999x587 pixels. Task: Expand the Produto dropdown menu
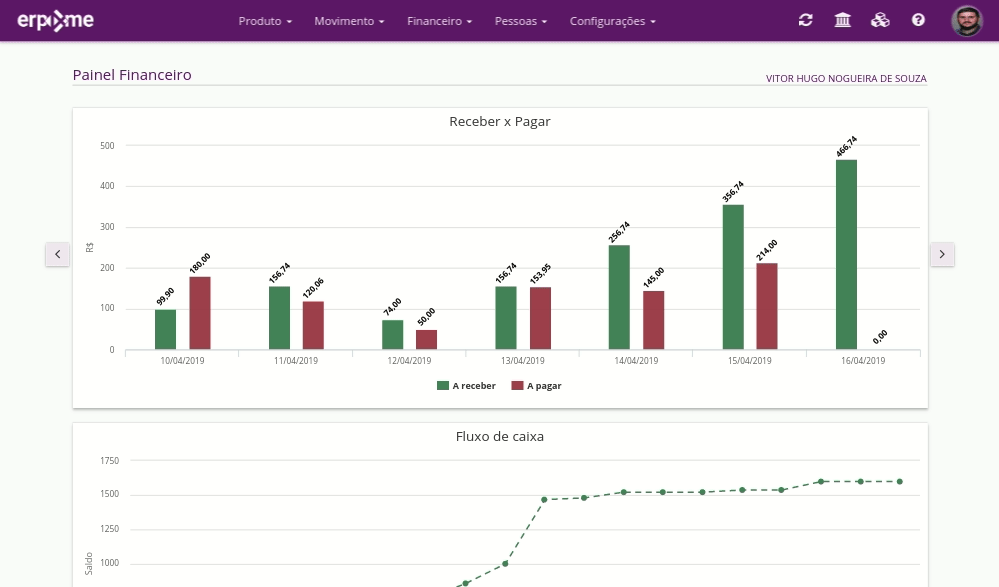pyautogui.click(x=265, y=21)
